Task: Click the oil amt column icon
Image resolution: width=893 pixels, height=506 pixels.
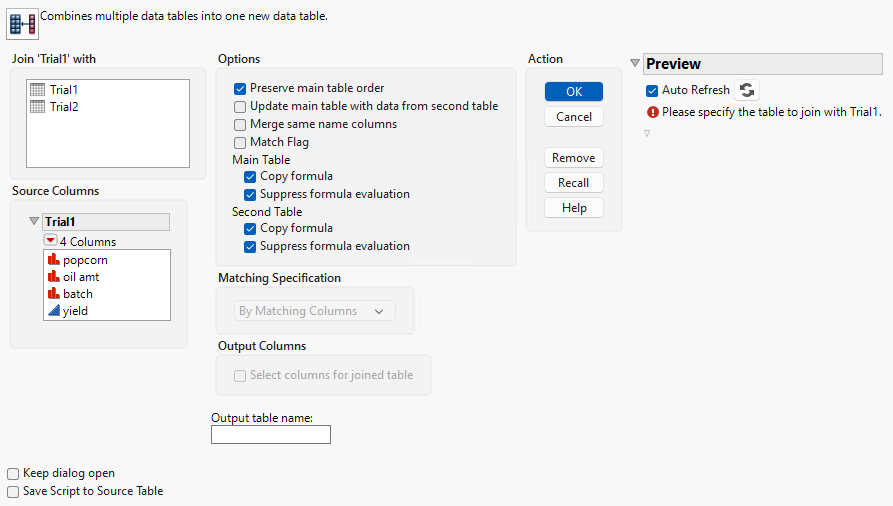Action: tap(54, 277)
